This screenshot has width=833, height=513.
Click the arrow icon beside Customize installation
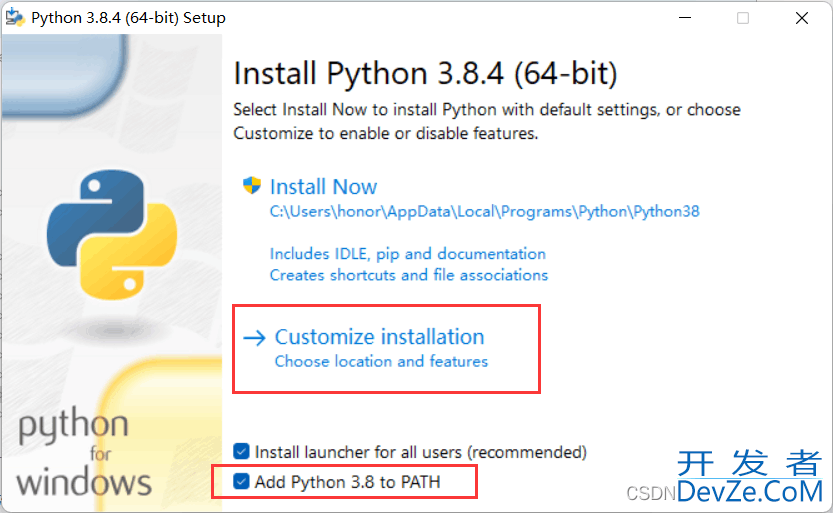pos(254,338)
